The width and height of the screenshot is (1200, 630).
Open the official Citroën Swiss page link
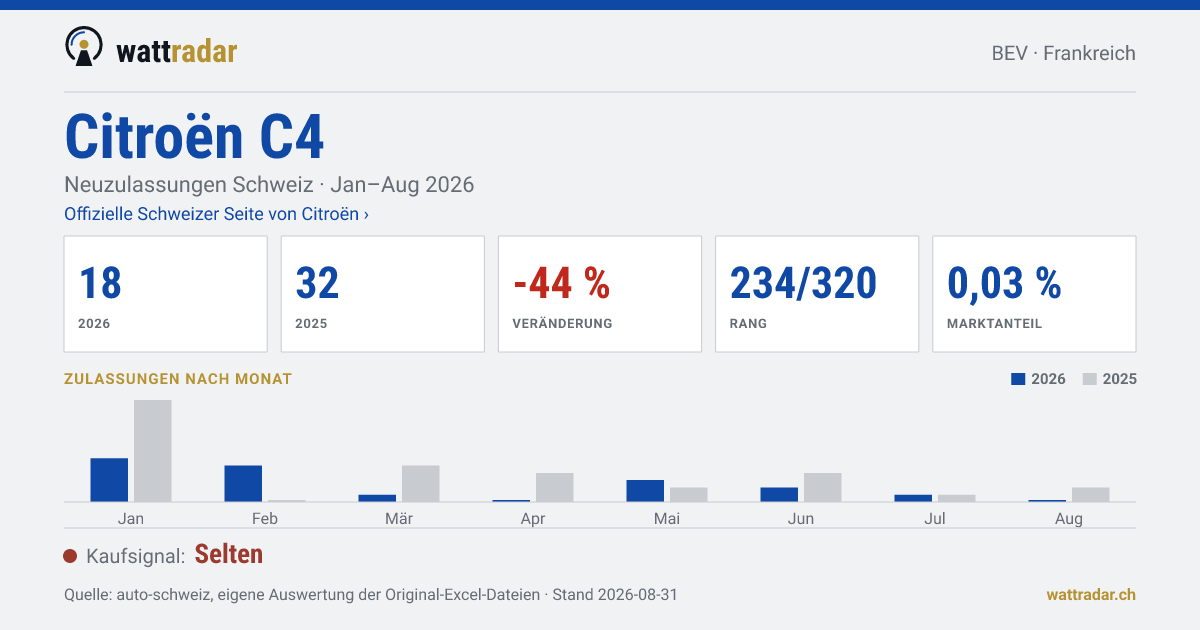[216, 214]
